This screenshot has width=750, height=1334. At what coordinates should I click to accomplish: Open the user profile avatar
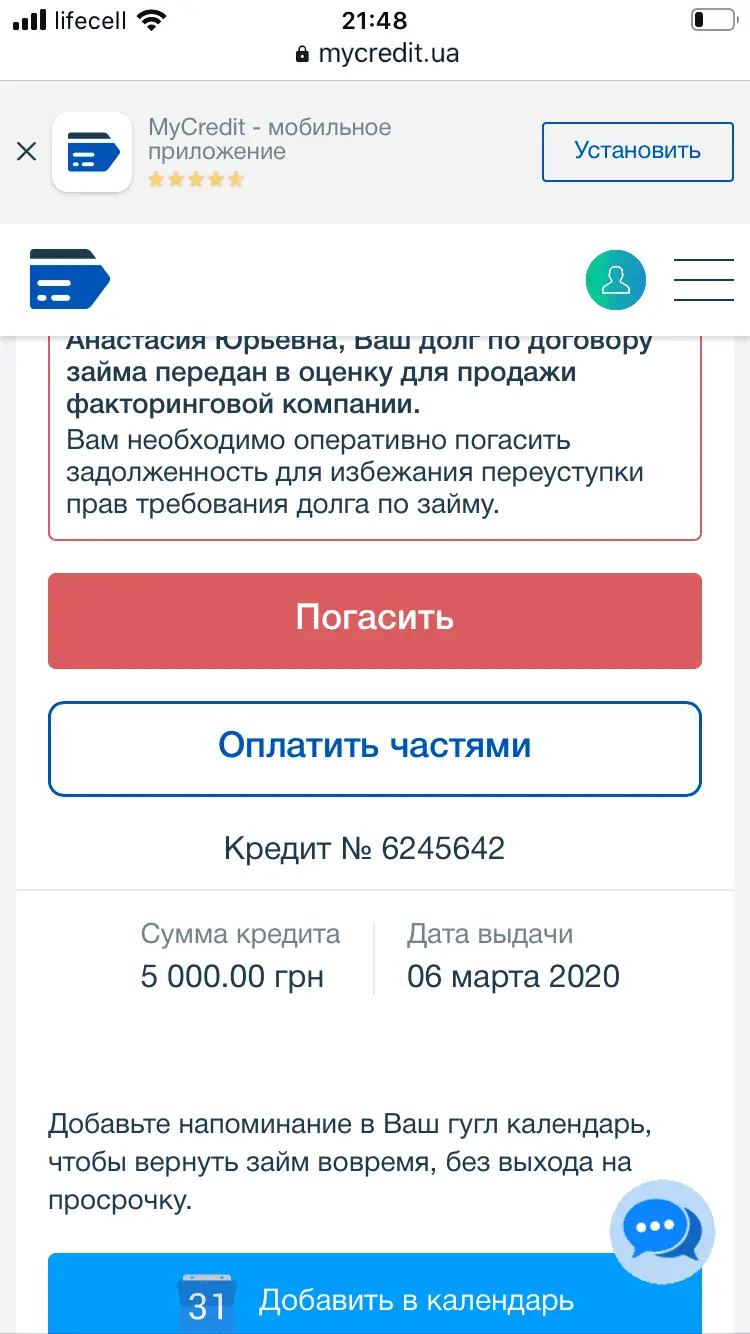click(x=616, y=280)
